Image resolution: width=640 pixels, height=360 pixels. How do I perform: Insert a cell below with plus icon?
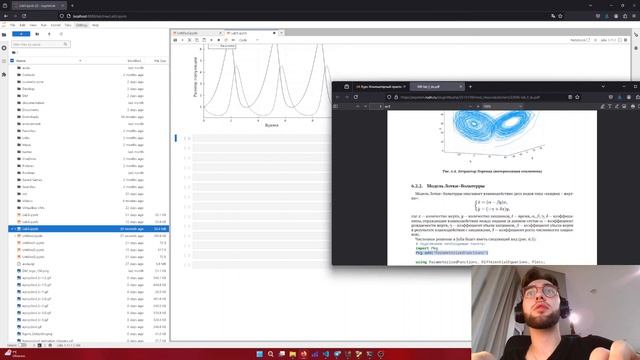tap(182, 40)
